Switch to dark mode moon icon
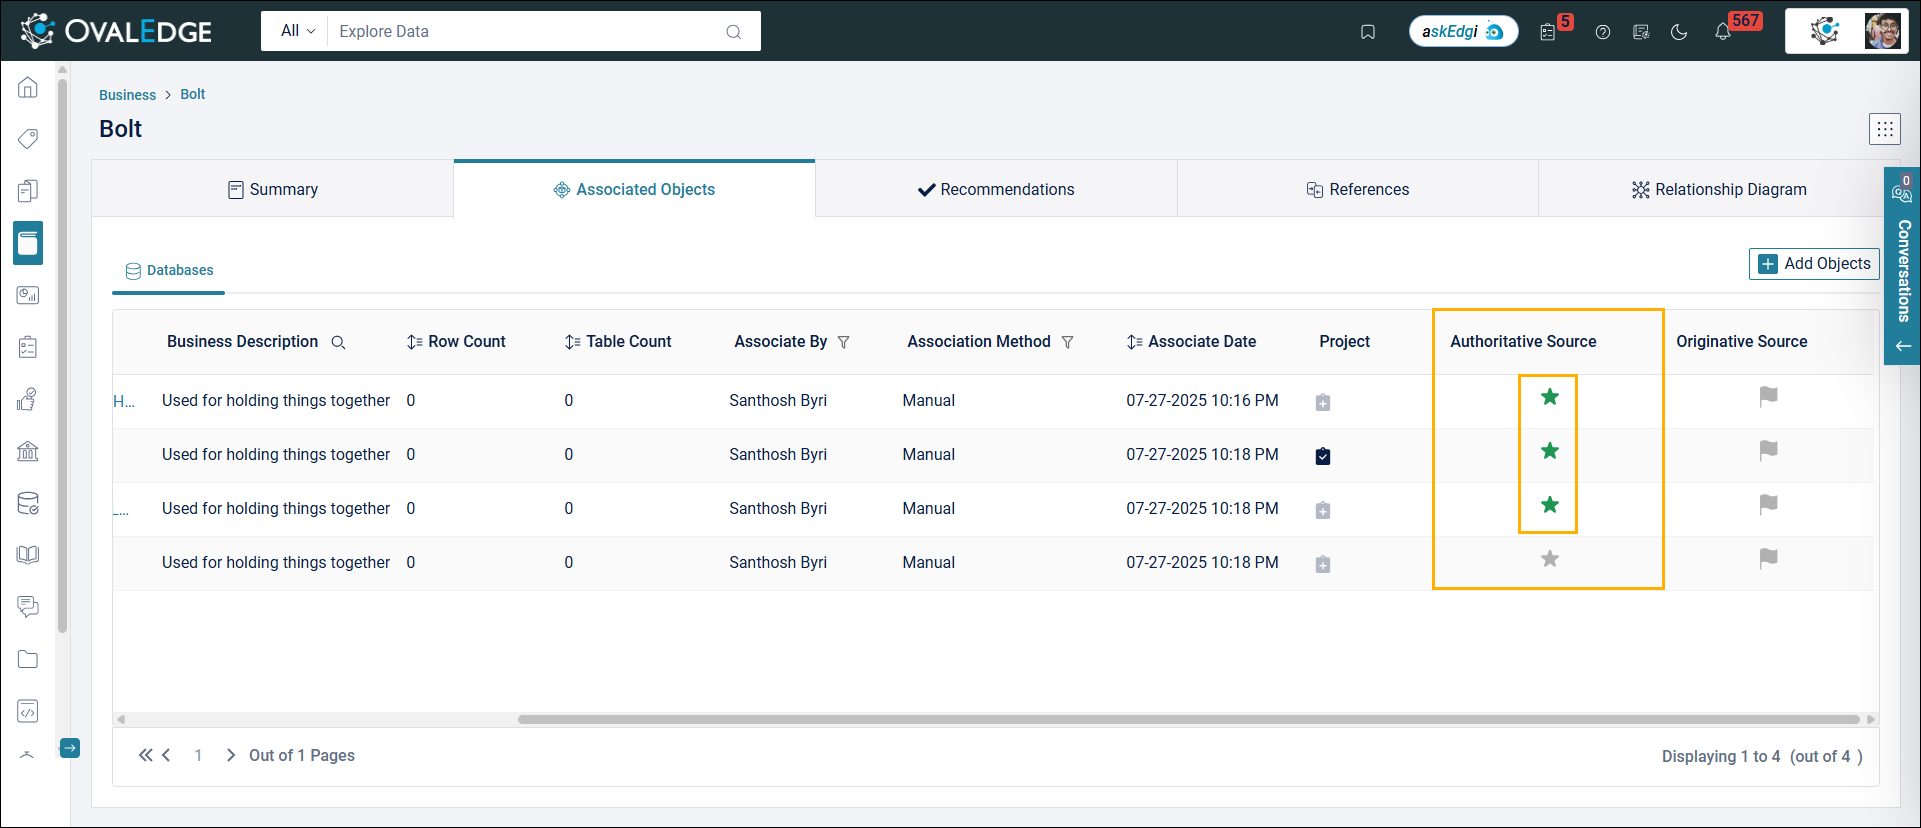The width and height of the screenshot is (1921, 828). [x=1679, y=32]
